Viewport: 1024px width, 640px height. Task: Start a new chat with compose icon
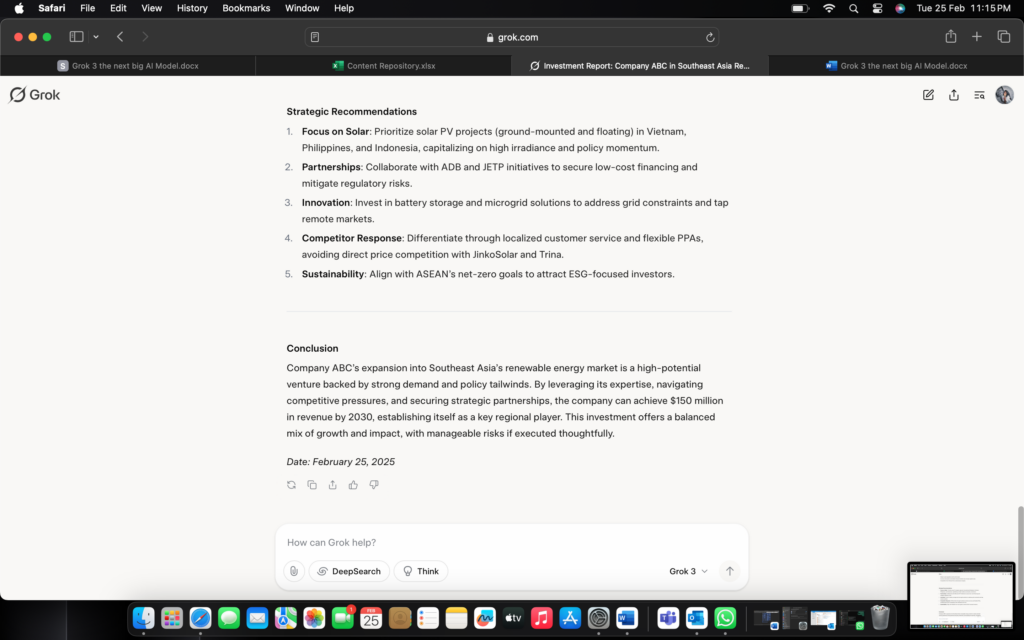click(x=928, y=95)
